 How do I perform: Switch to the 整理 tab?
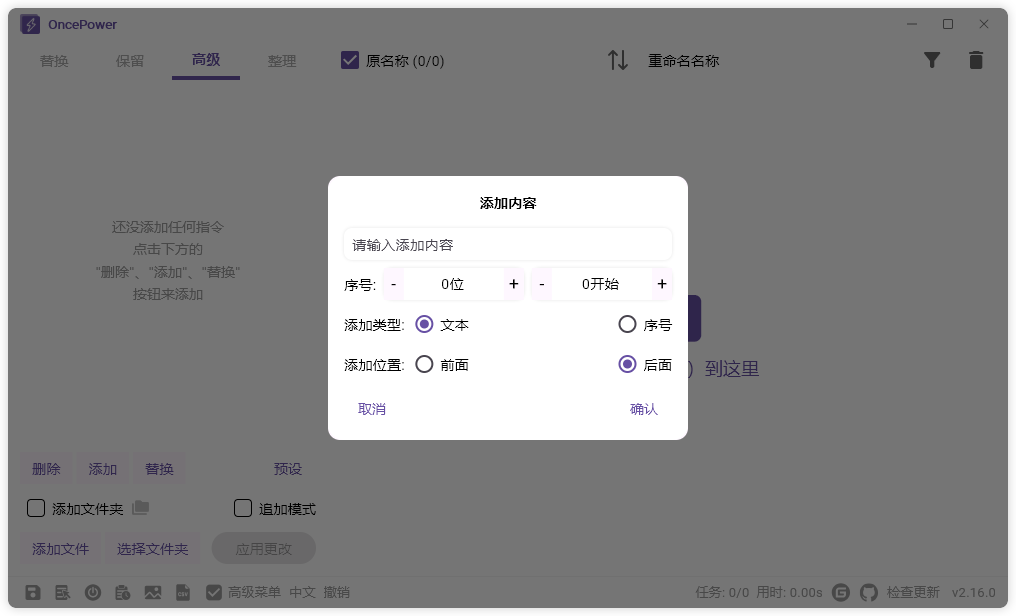[282, 60]
